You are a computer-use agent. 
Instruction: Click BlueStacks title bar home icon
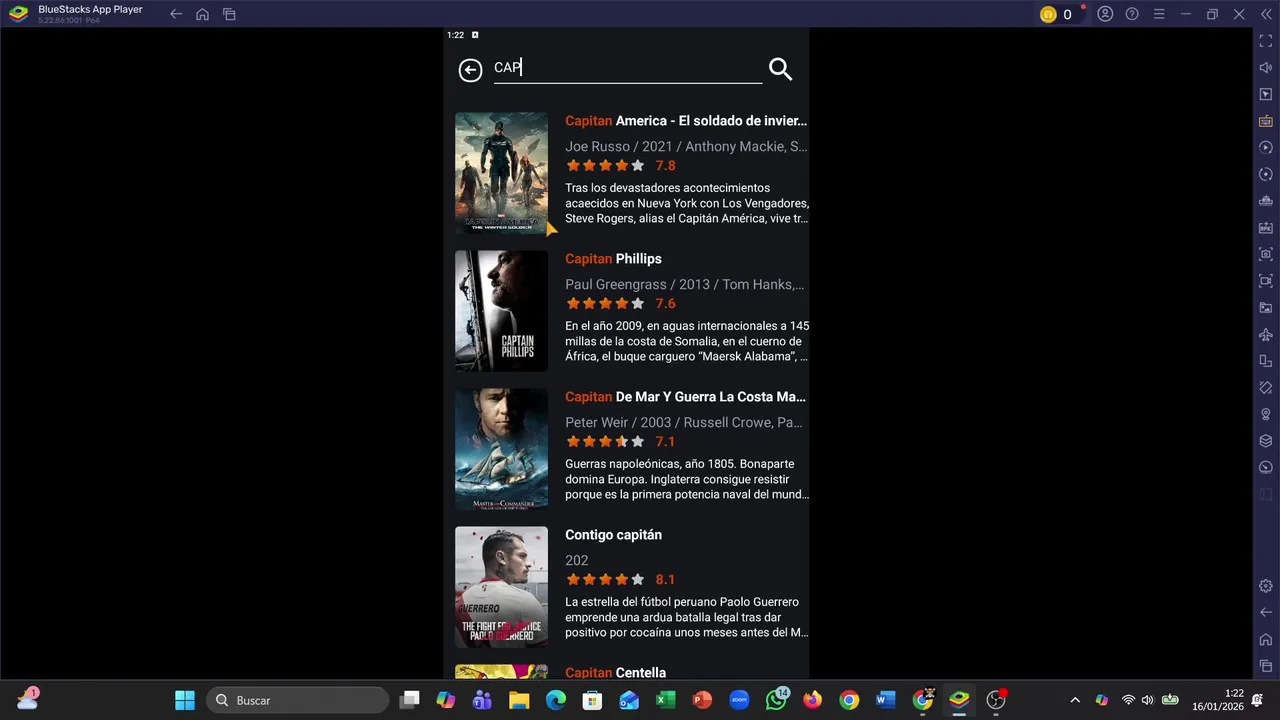click(202, 14)
